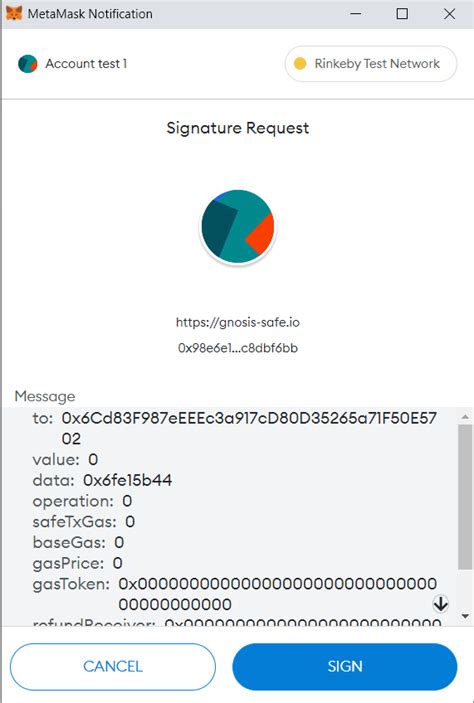Click the Account test 1 name label

click(86, 64)
